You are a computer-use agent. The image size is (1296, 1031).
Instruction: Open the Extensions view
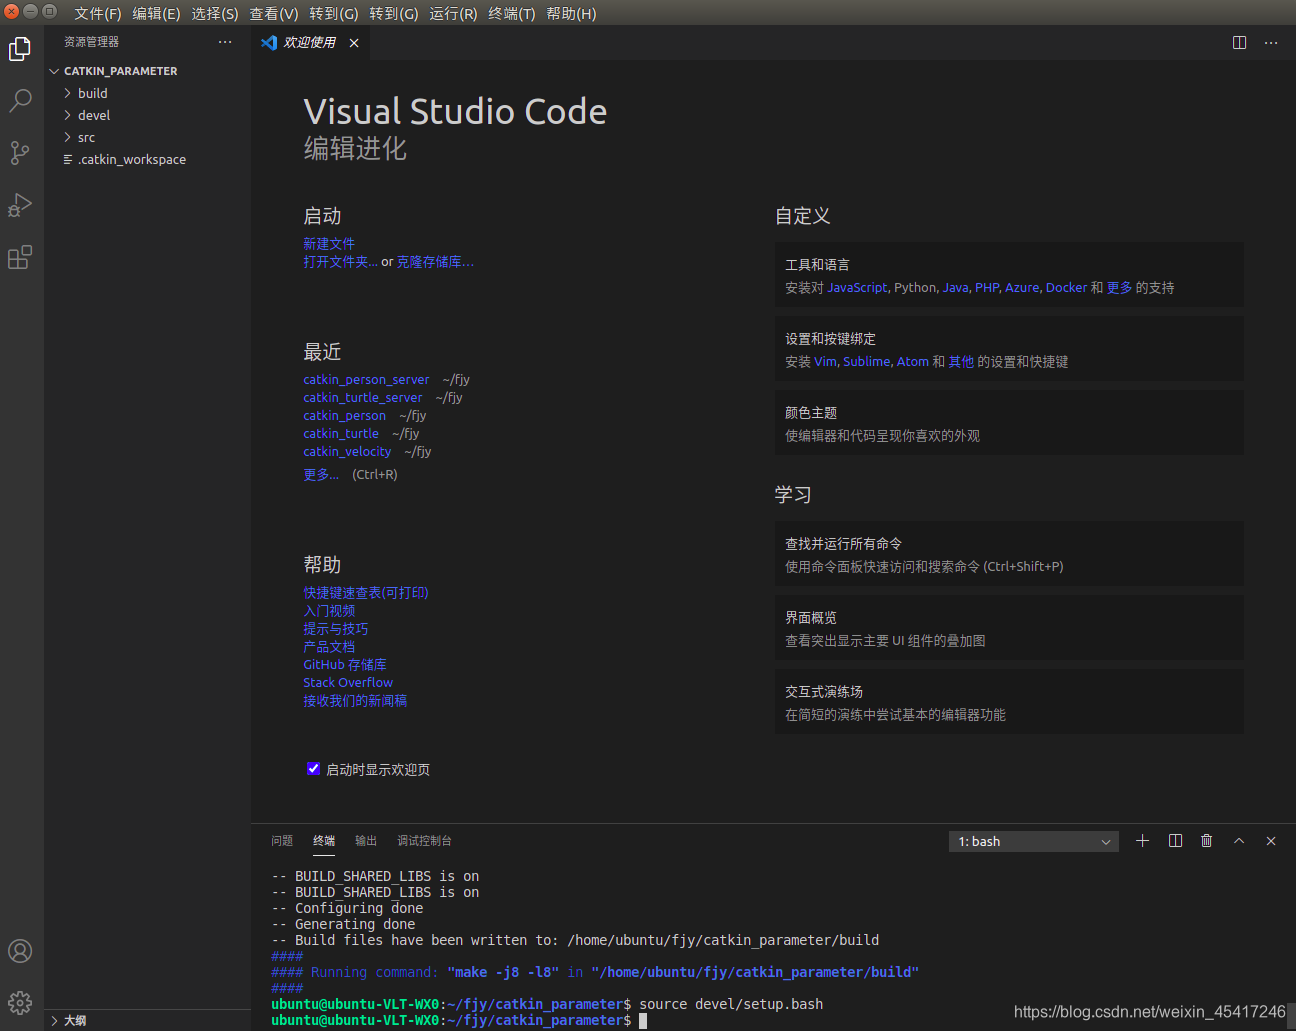click(x=20, y=257)
